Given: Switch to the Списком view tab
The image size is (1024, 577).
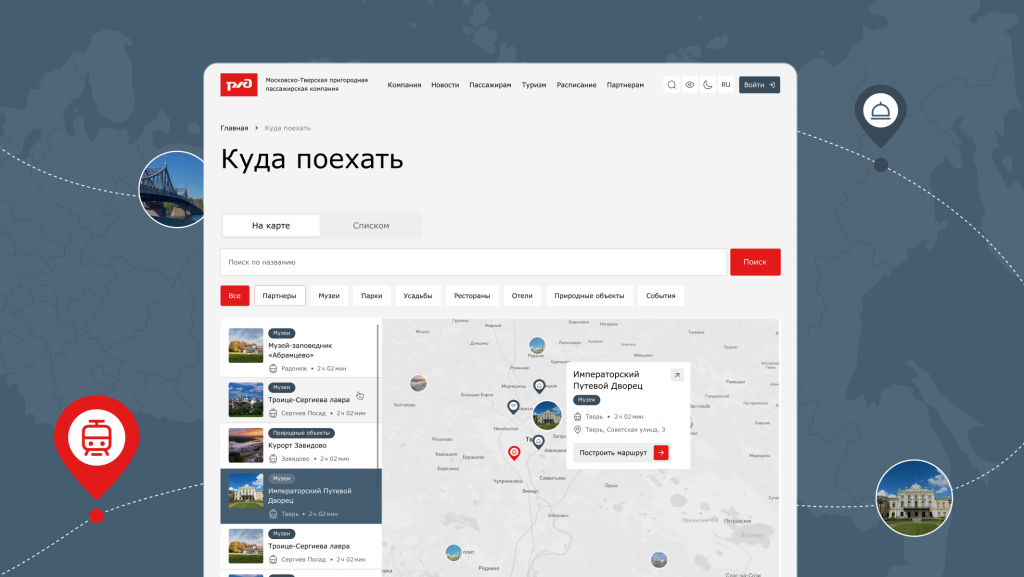Looking at the screenshot, I should 371,225.
